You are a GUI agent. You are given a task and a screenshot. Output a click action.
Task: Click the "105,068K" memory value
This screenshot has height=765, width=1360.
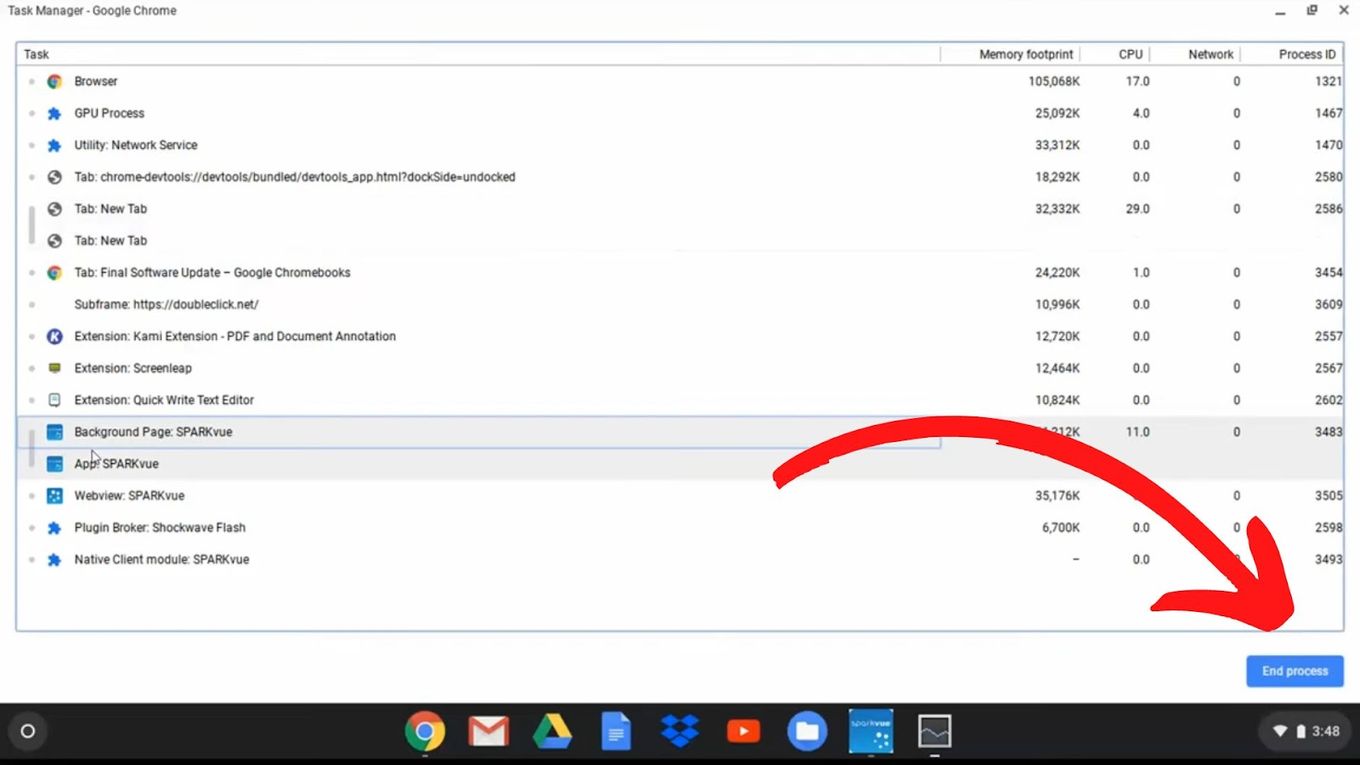pyautogui.click(x=1054, y=81)
